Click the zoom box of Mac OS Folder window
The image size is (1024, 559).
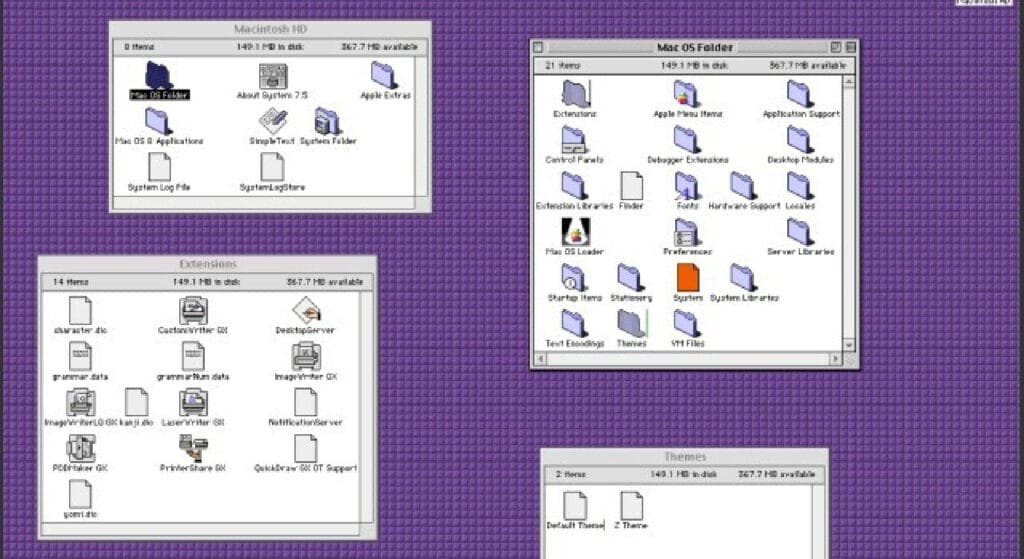(835, 47)
